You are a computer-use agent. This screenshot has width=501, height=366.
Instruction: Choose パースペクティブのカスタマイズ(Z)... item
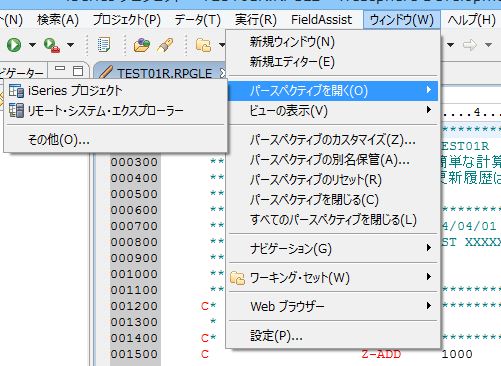(x=333, y=140)
